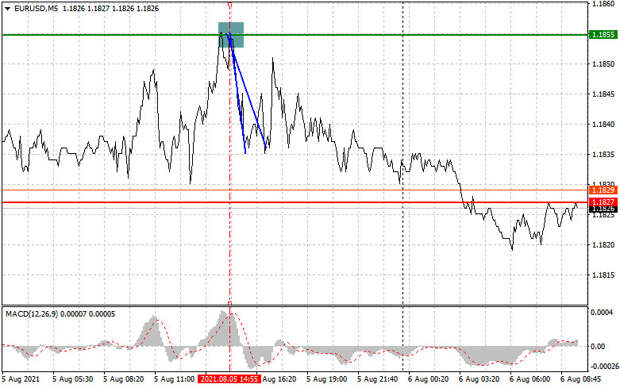The image size is (620, 388).
Task: Select the -0.00026 MACD scale value
Action: tap(605, 366)
